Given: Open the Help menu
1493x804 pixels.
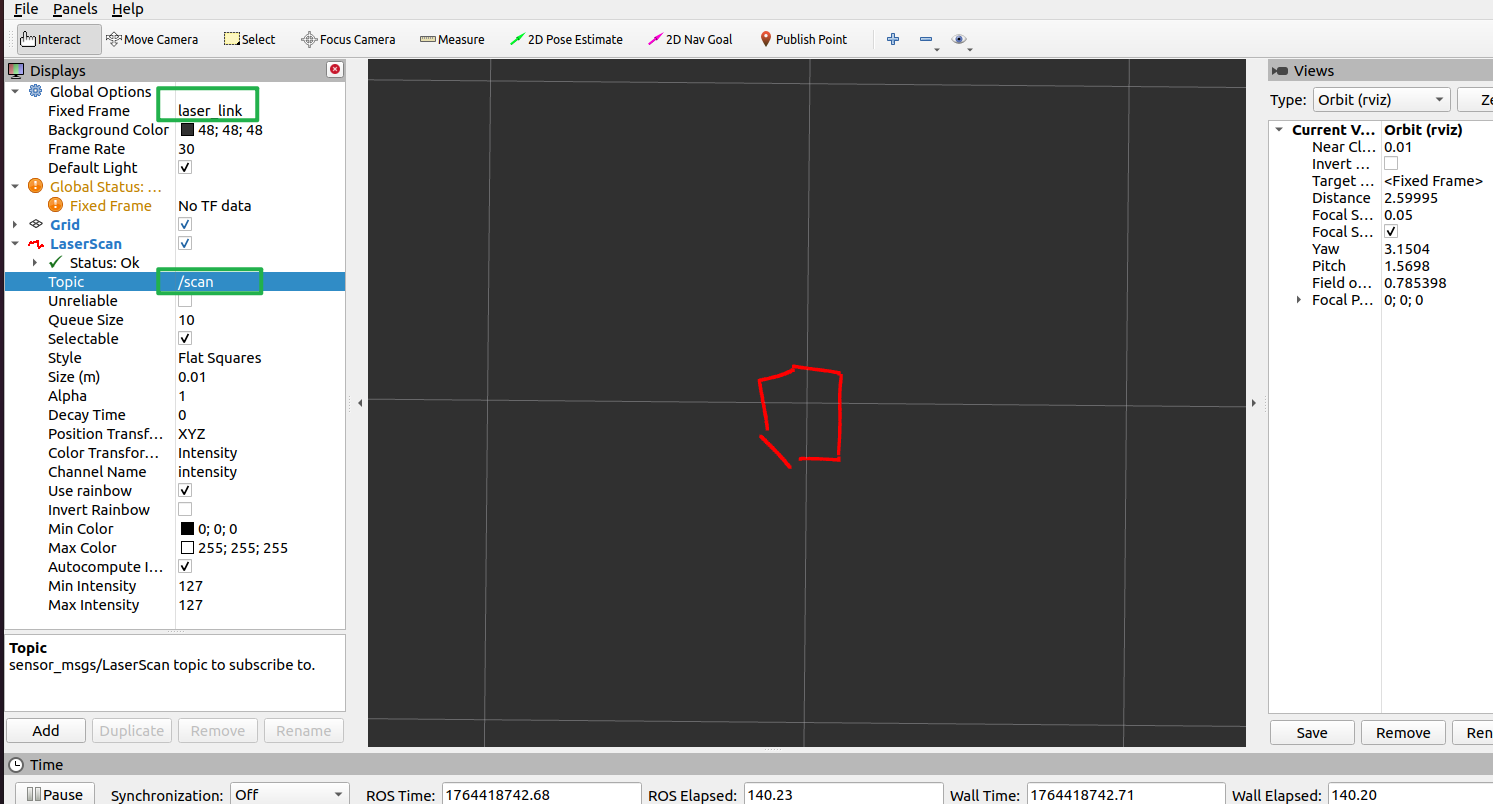Looking at the screenshot, I should 127,9.
